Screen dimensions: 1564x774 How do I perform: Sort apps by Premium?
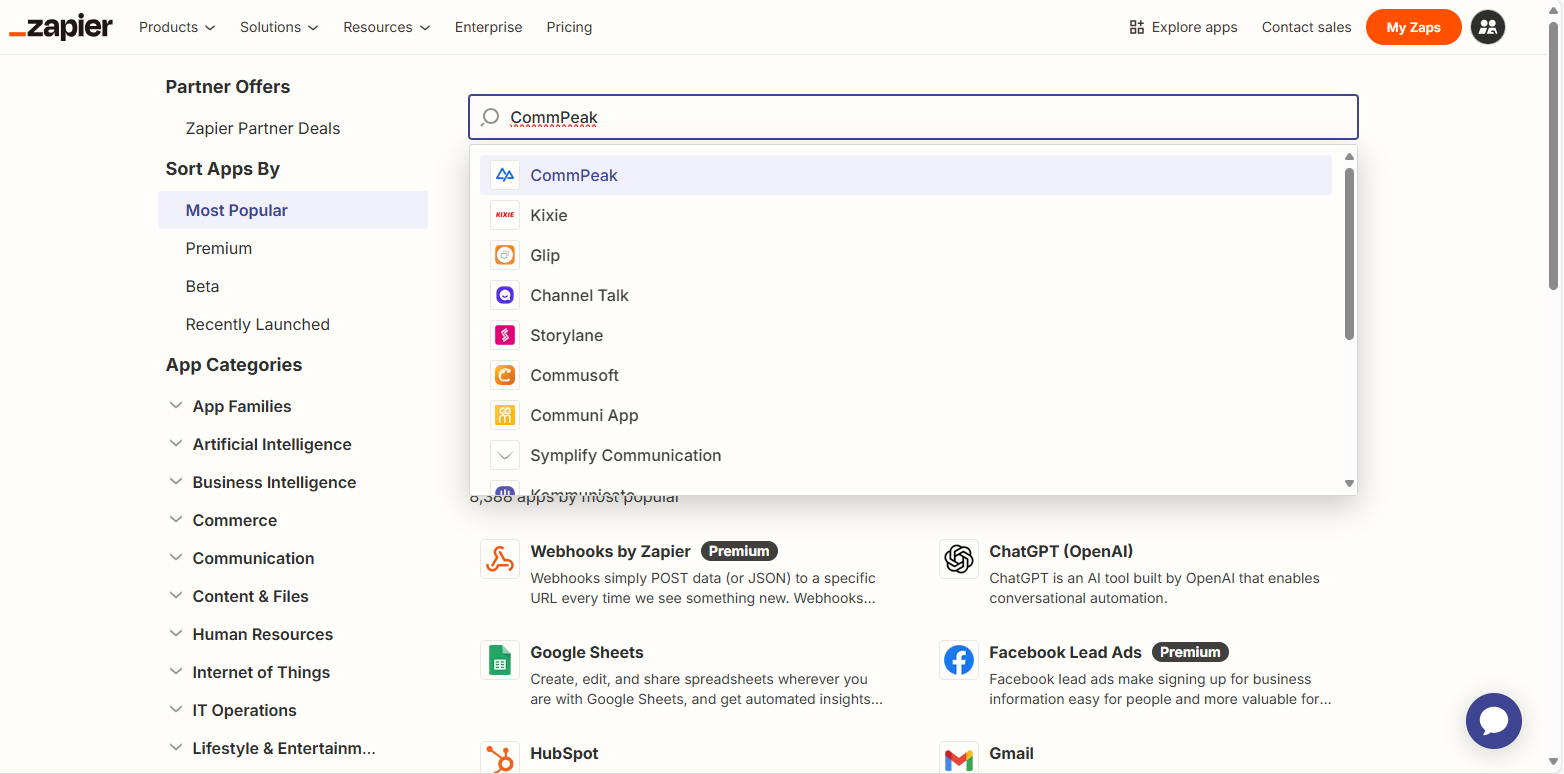219,248
